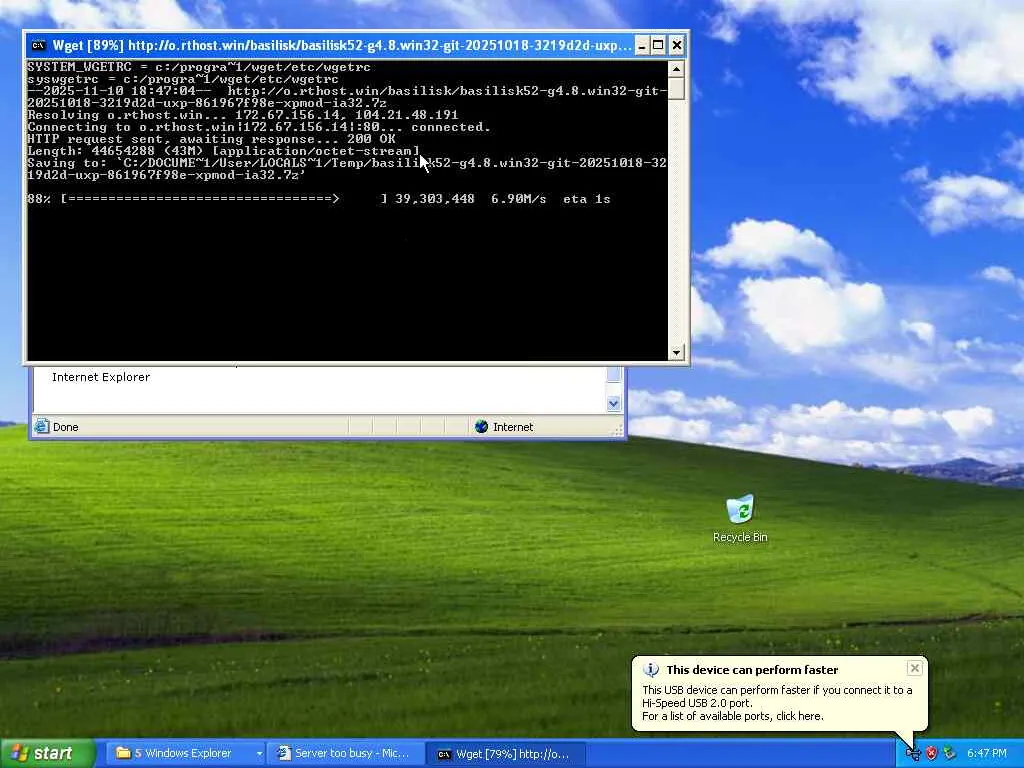
Task: Click the Length 44654288 line in console
Action: pos(223,151)
